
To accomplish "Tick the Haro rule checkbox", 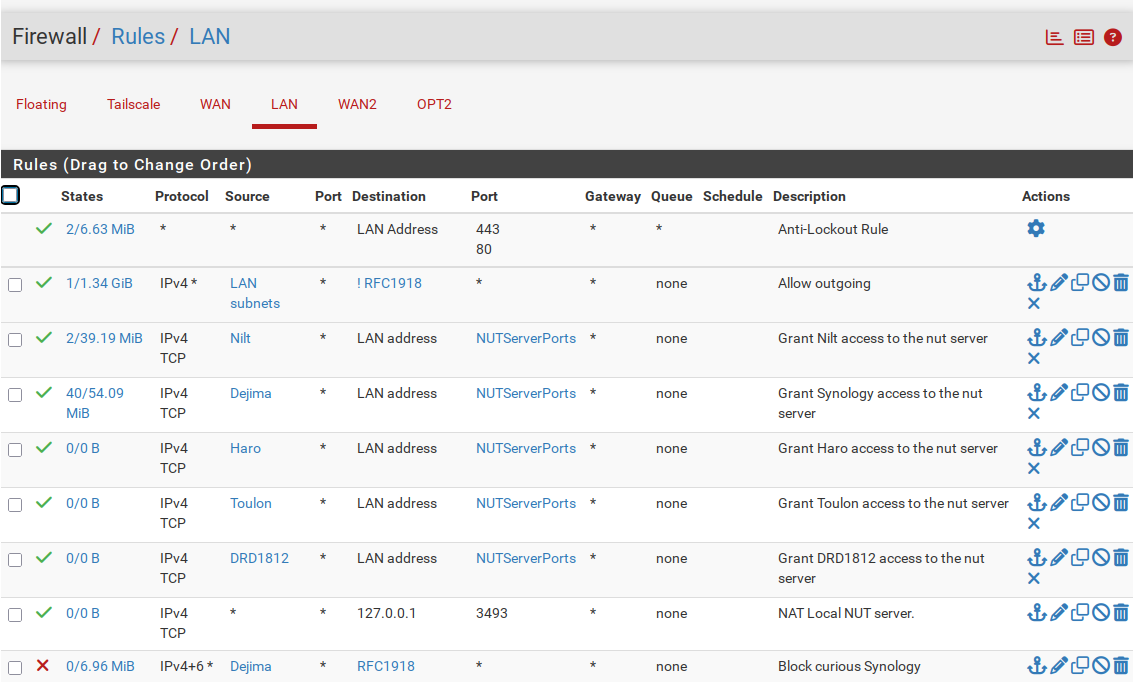I will pyautogui.click(x=14, y=450).
